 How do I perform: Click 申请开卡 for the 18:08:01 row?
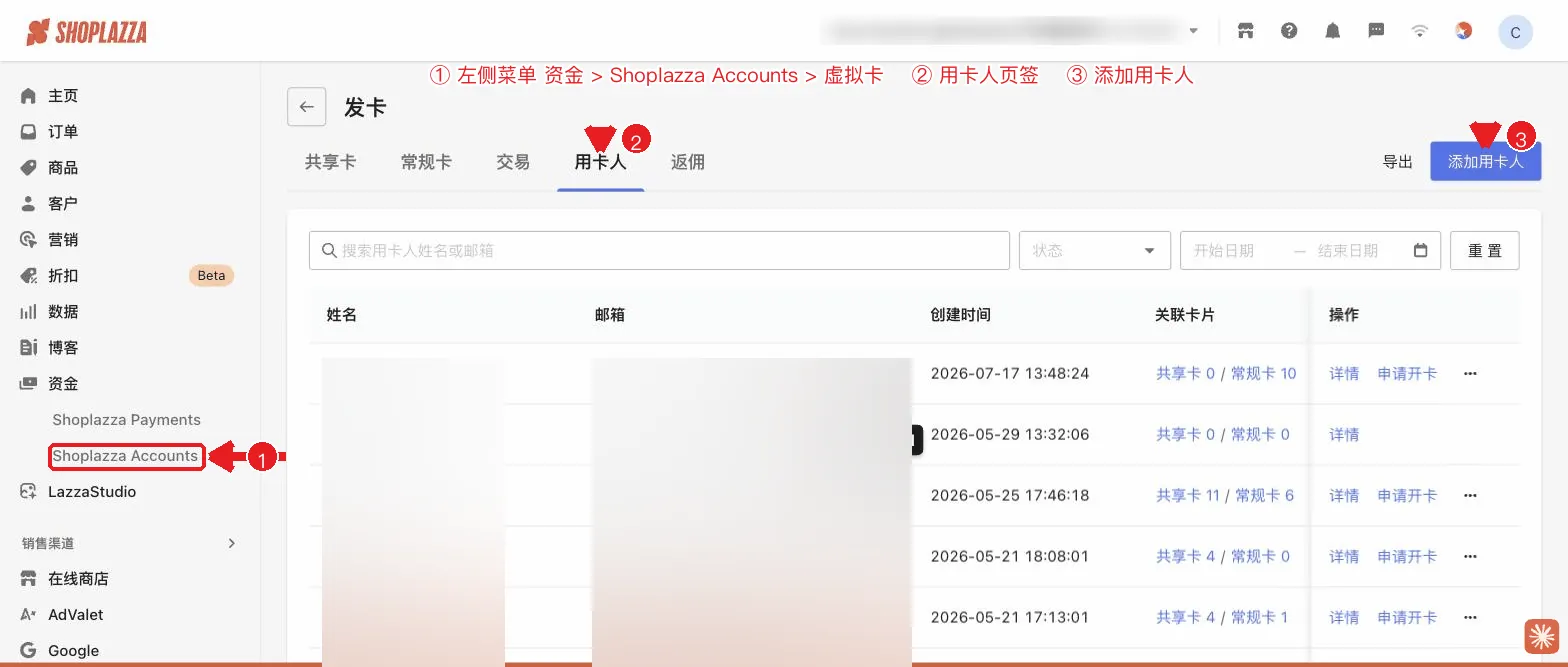pos(1407,557)
